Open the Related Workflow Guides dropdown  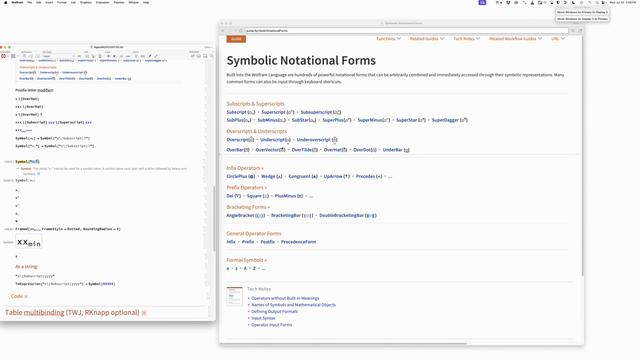(515, 39)
